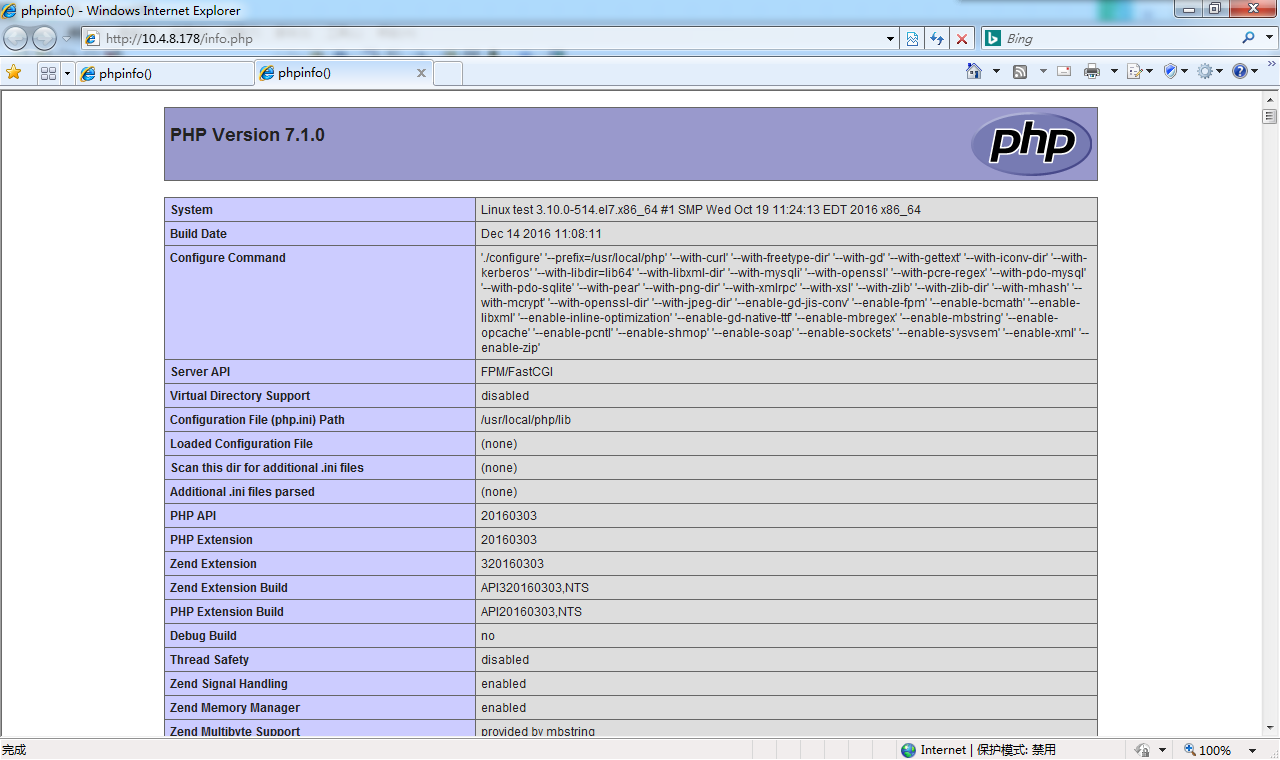1280x760 pixels.
Task: Refresh the page with the Refresh icon
Action: [x=937, y=39]
